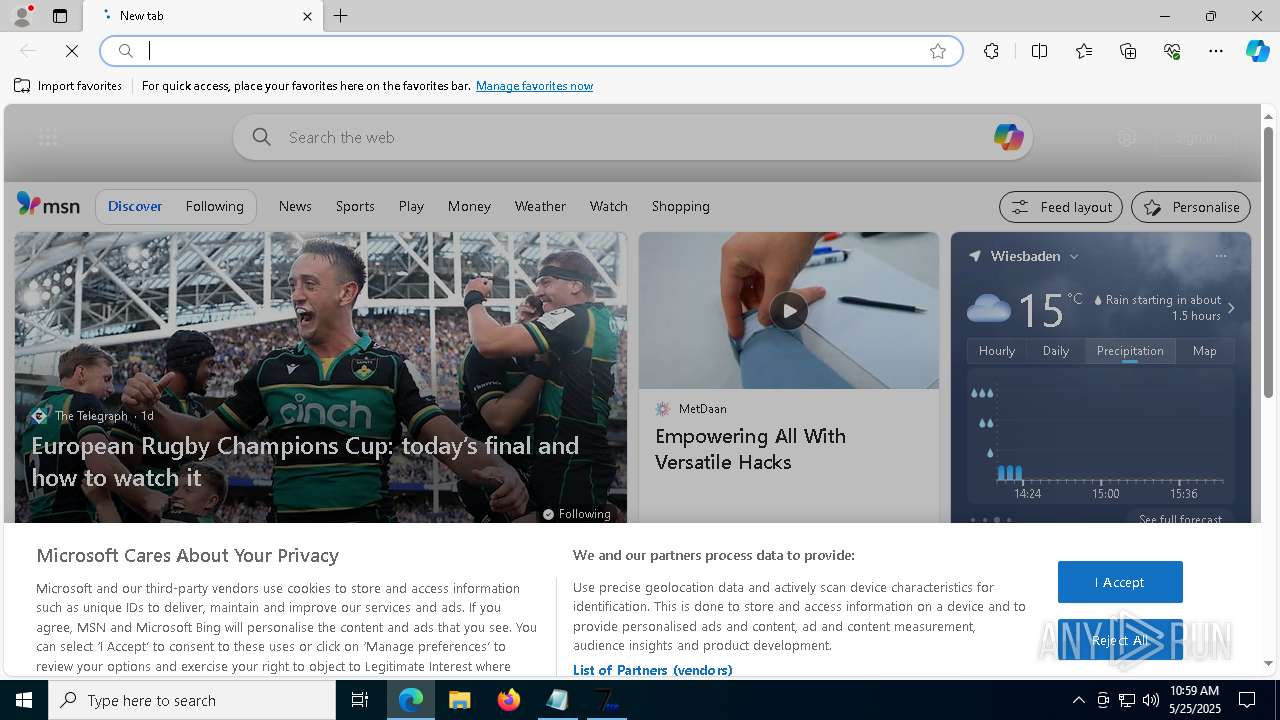Image resolution: width=1280 pixels, height=720 pixels.
Task: Open Browser essentials icon
Action: point(1172,51)
